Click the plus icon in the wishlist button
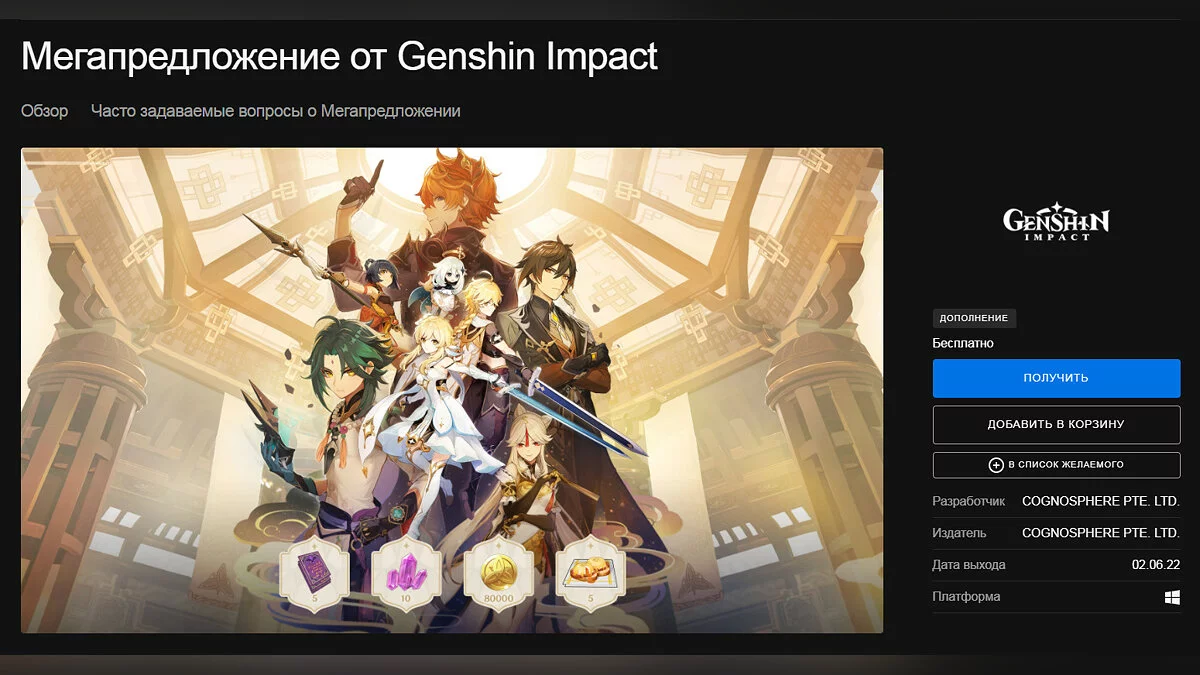 pos(996,465)
